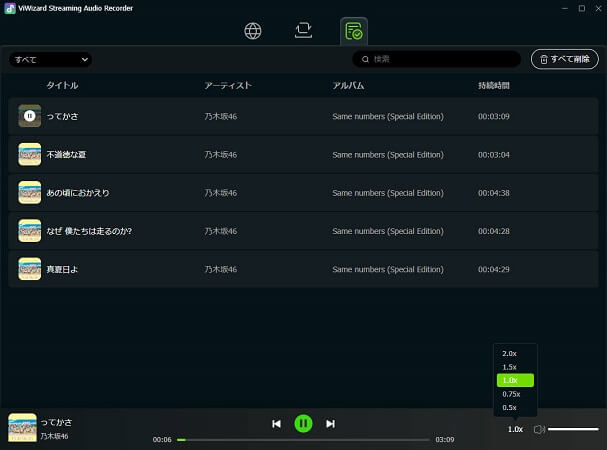Image resolution: width=607 pixels, height=450 pixels.
Task: Click the 乃木坂46 artist cell of 不道徳な夏
Action: 221,155
